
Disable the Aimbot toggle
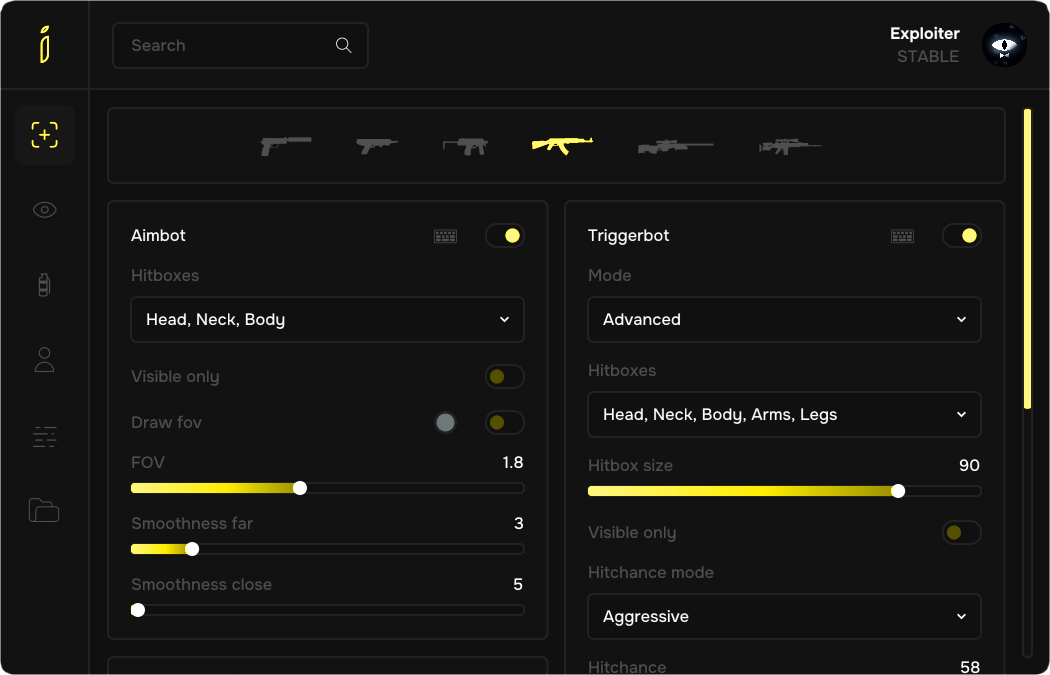pyautogui.click(x=504, y=236)
